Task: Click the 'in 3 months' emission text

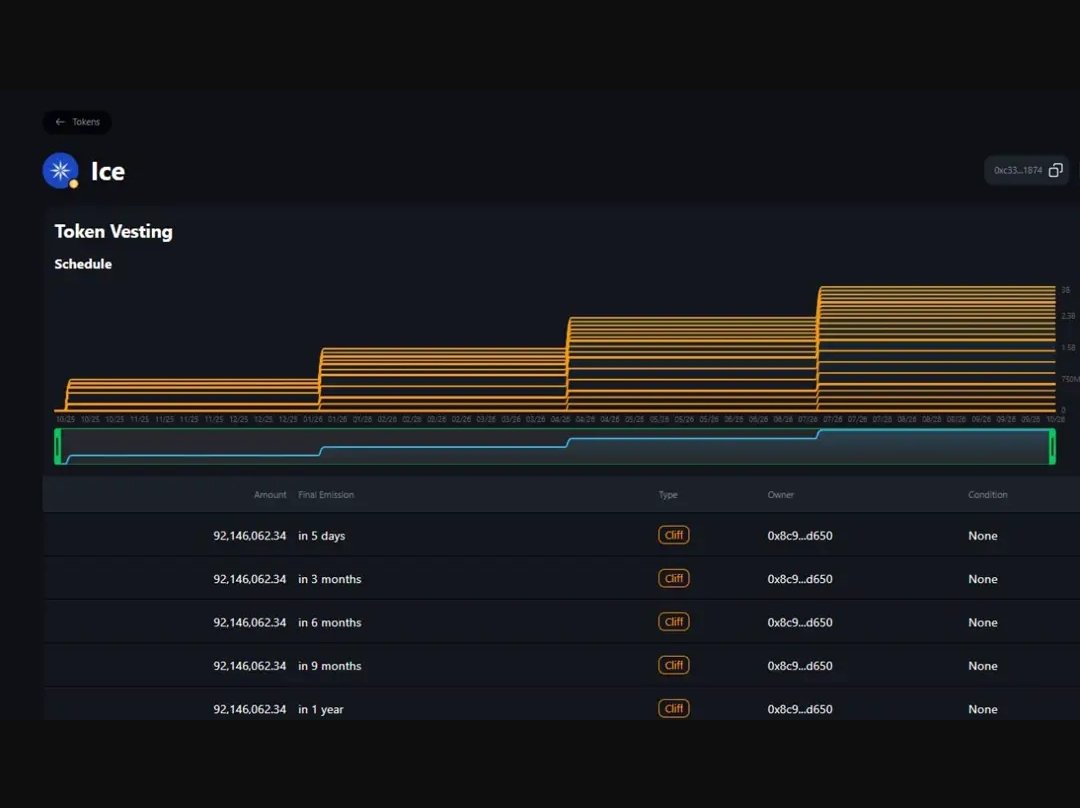Action: (329, 579)
